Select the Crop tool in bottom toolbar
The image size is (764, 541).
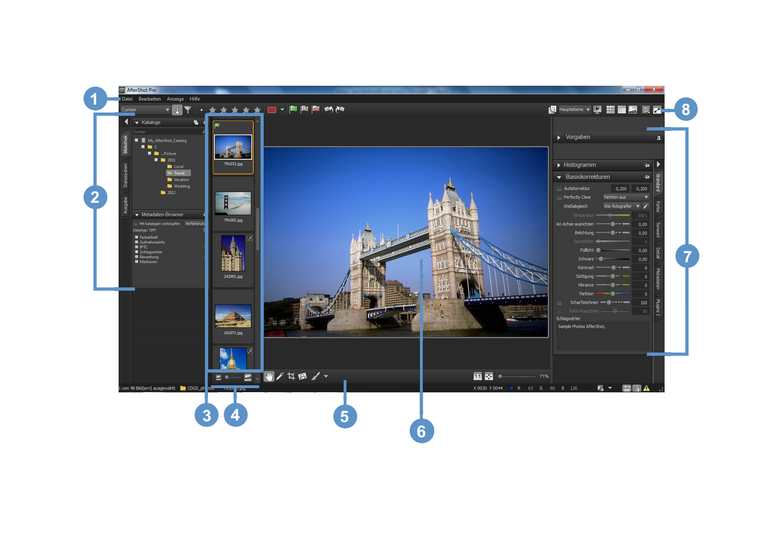[291, 376]
